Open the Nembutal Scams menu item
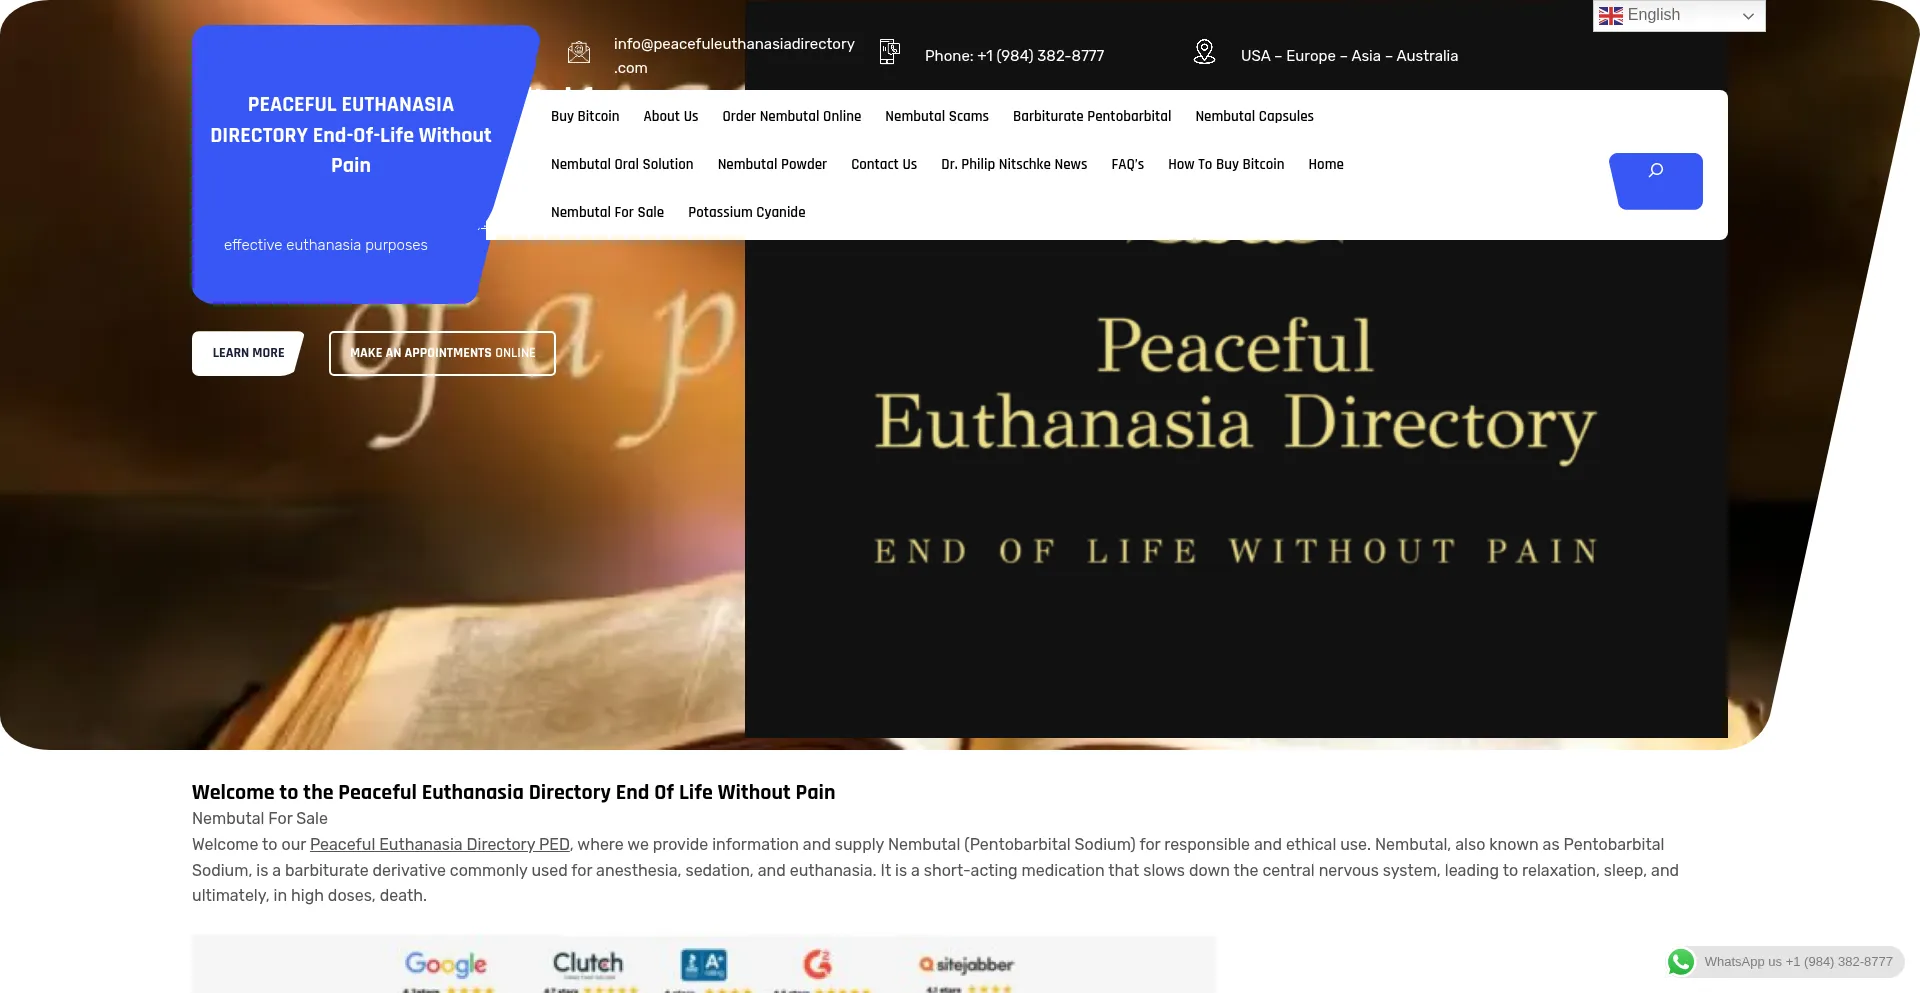The height and width of the screenshot is (993, 1920). [x=937, y=116]
